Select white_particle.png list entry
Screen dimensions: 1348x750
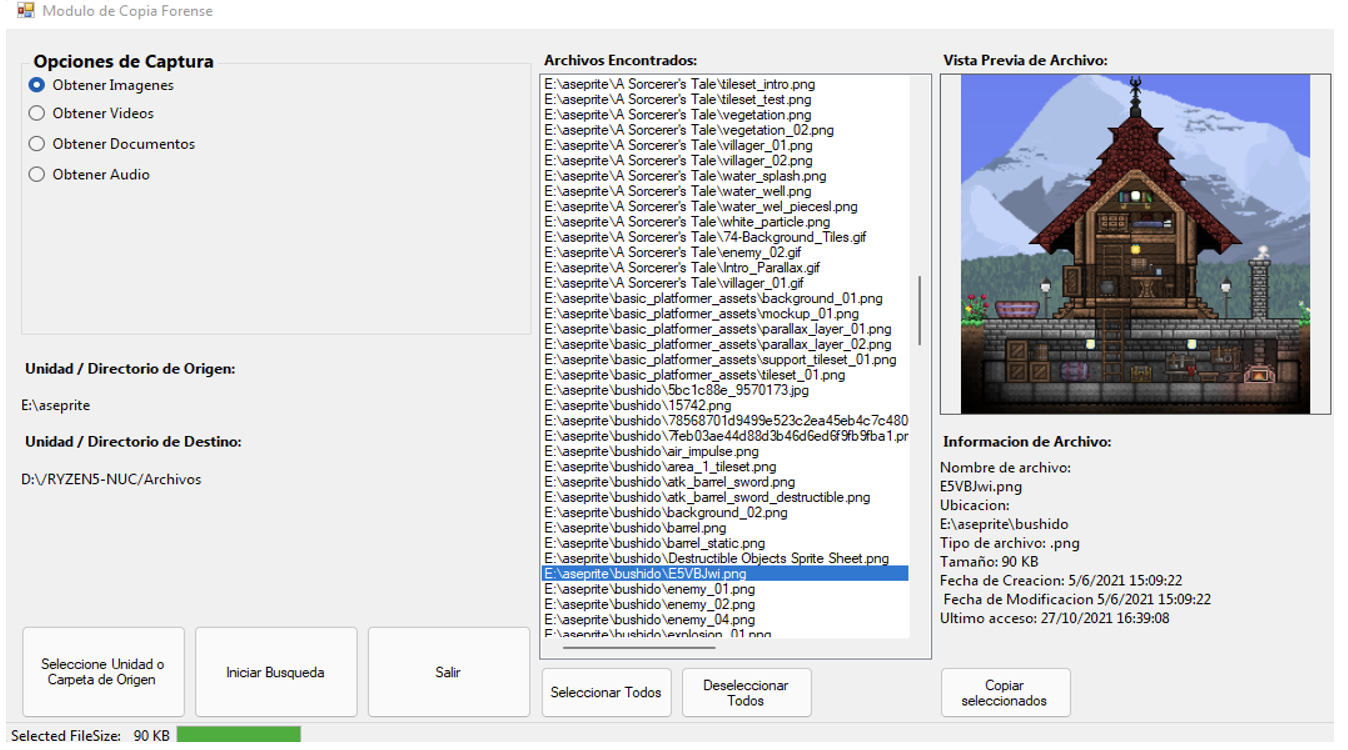[725, 222]
